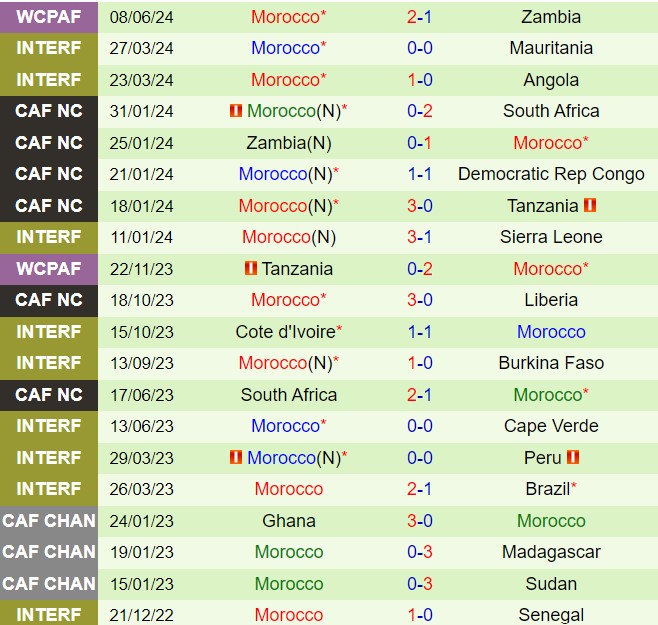Click red card icon next to Tanzania on 18/01/24

590,206
